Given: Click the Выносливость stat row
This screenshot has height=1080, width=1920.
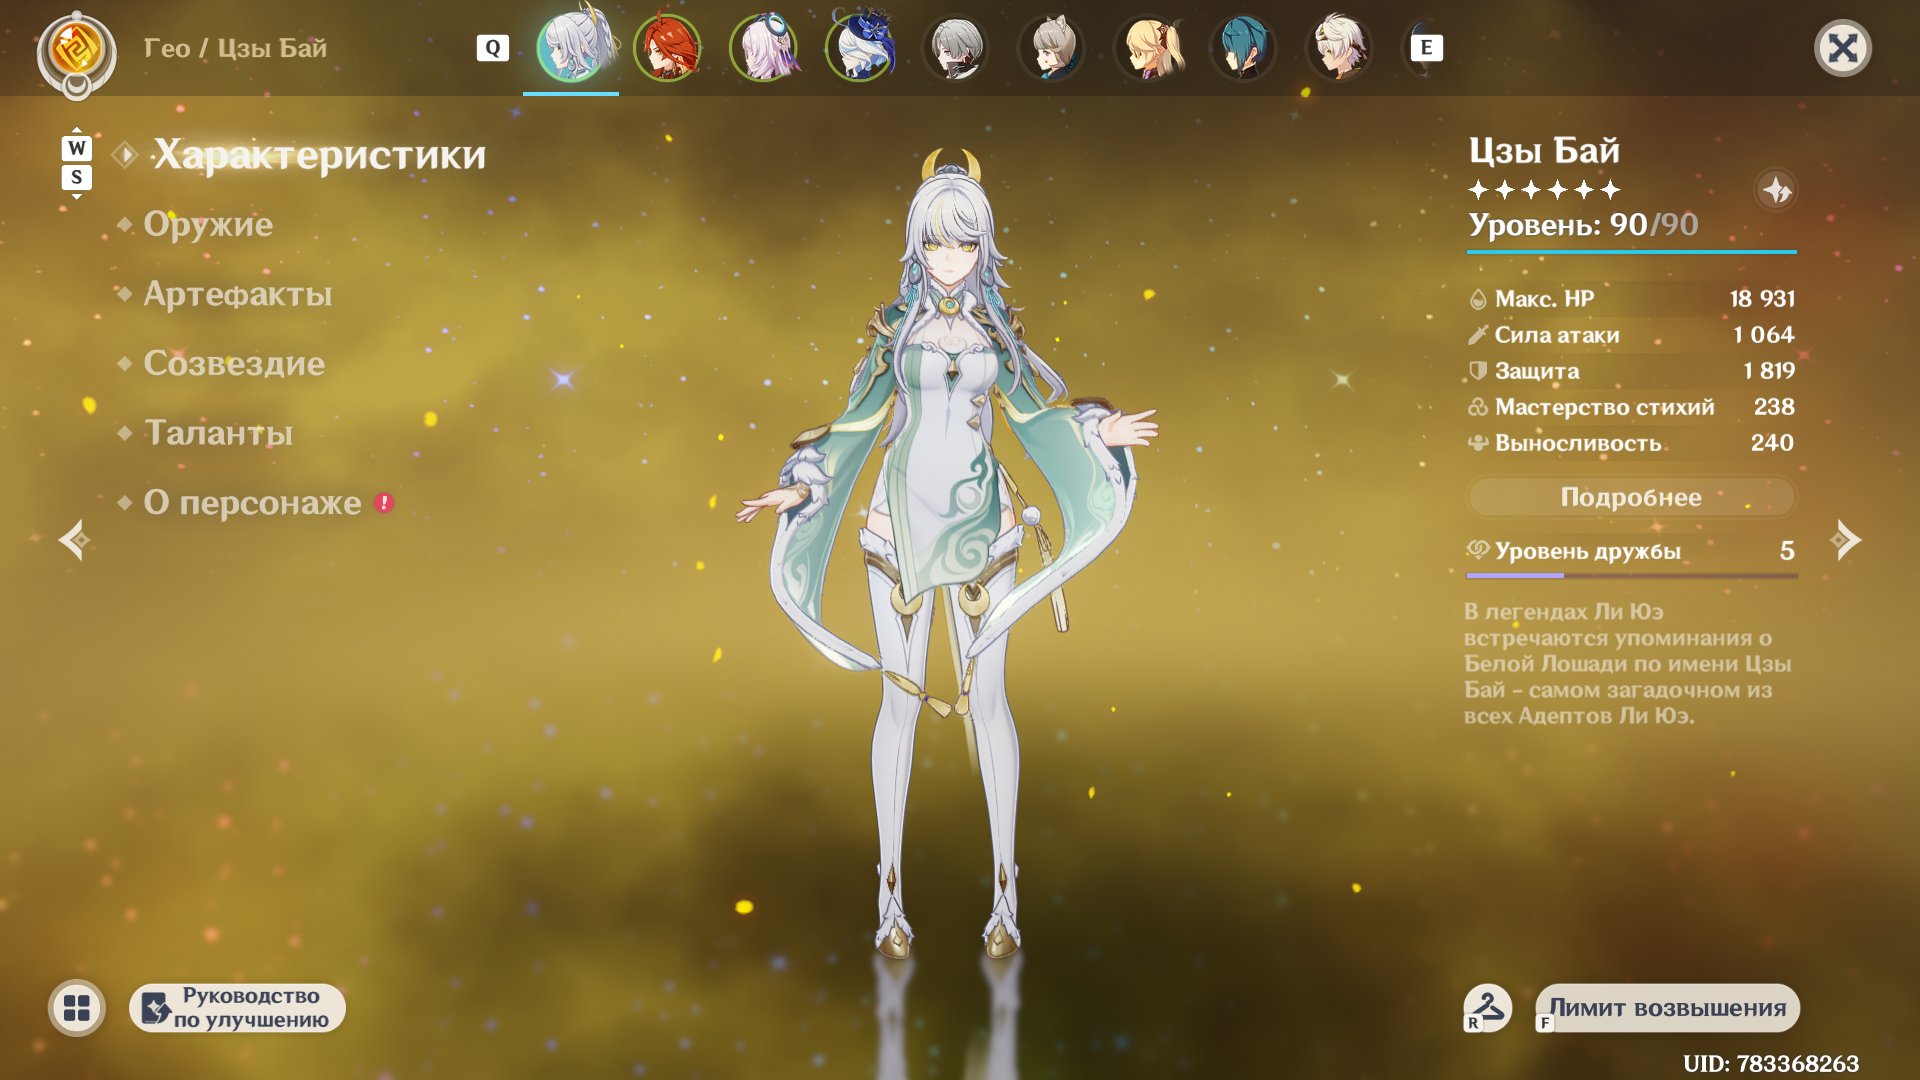Looking at the screenshot, I should [x=1632, y=443].
